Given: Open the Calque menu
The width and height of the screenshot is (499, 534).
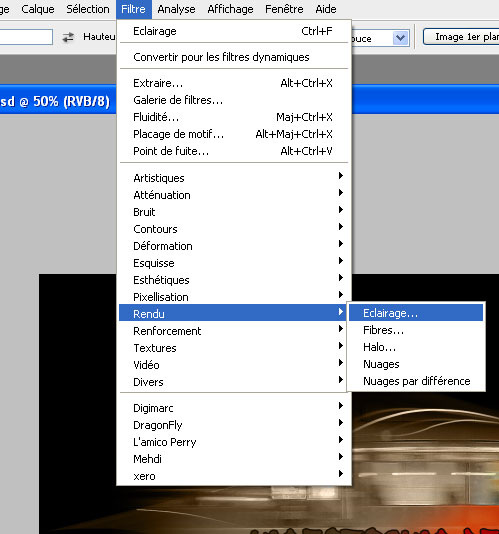Looking at the screenshot, I should [38, 9].
